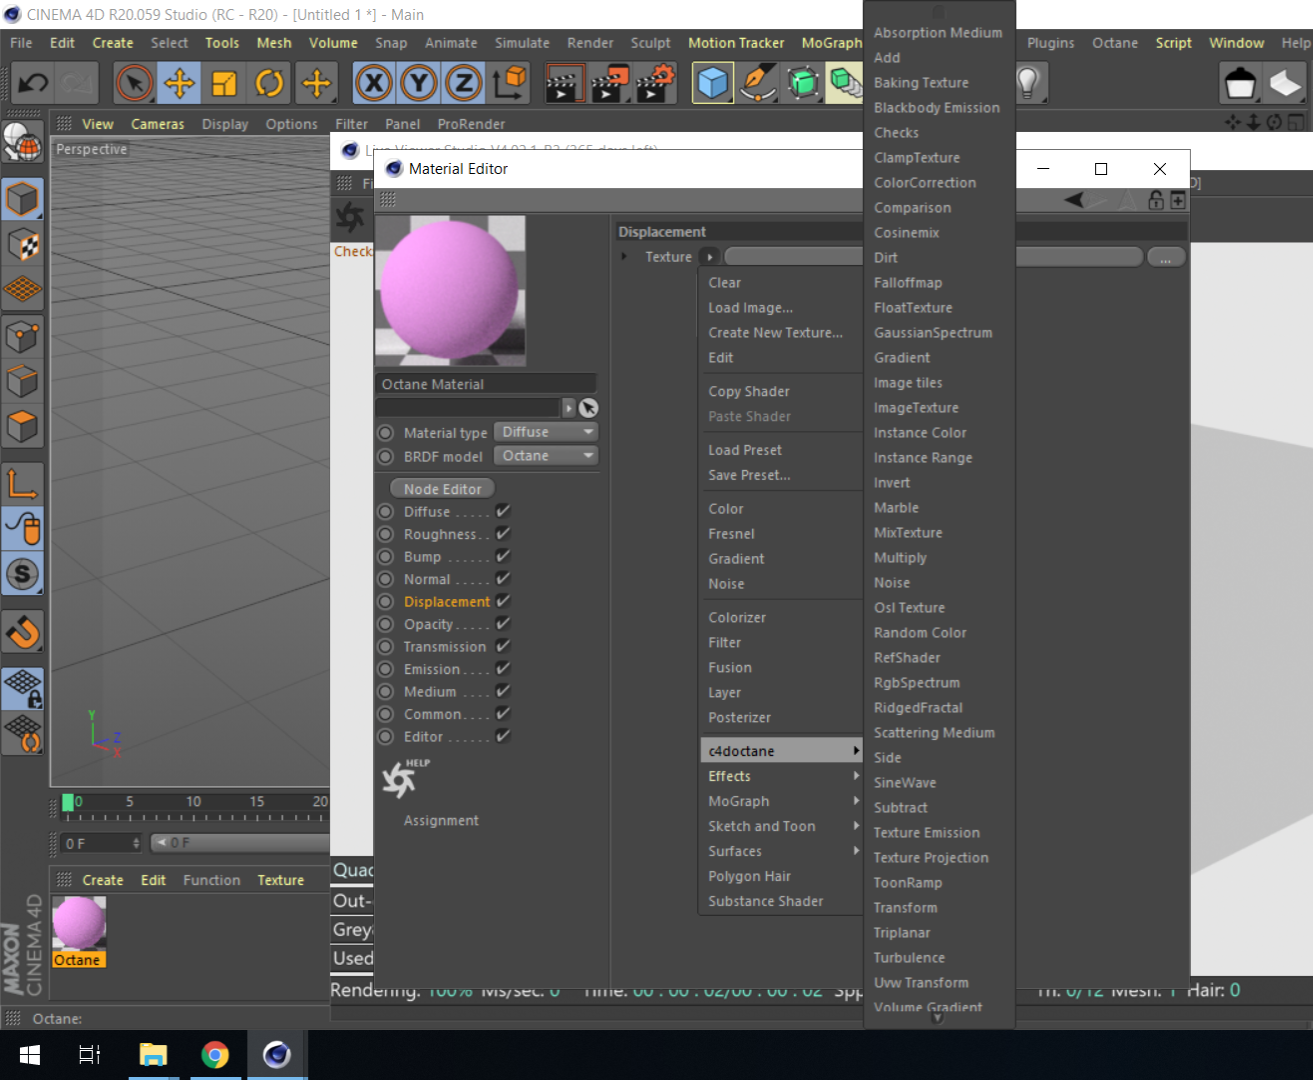Toggle the X axis lock

pyautogui.click(x=374, y=83)
